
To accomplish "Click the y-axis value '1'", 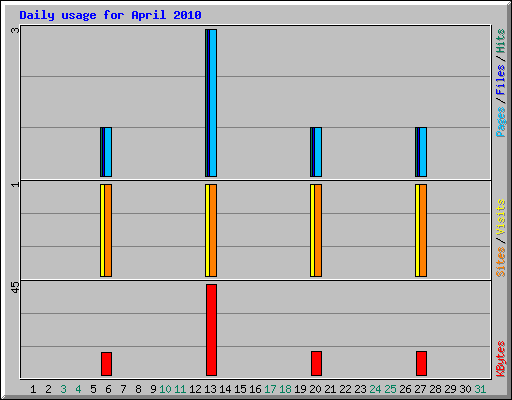I will click(x=15, y=184).
